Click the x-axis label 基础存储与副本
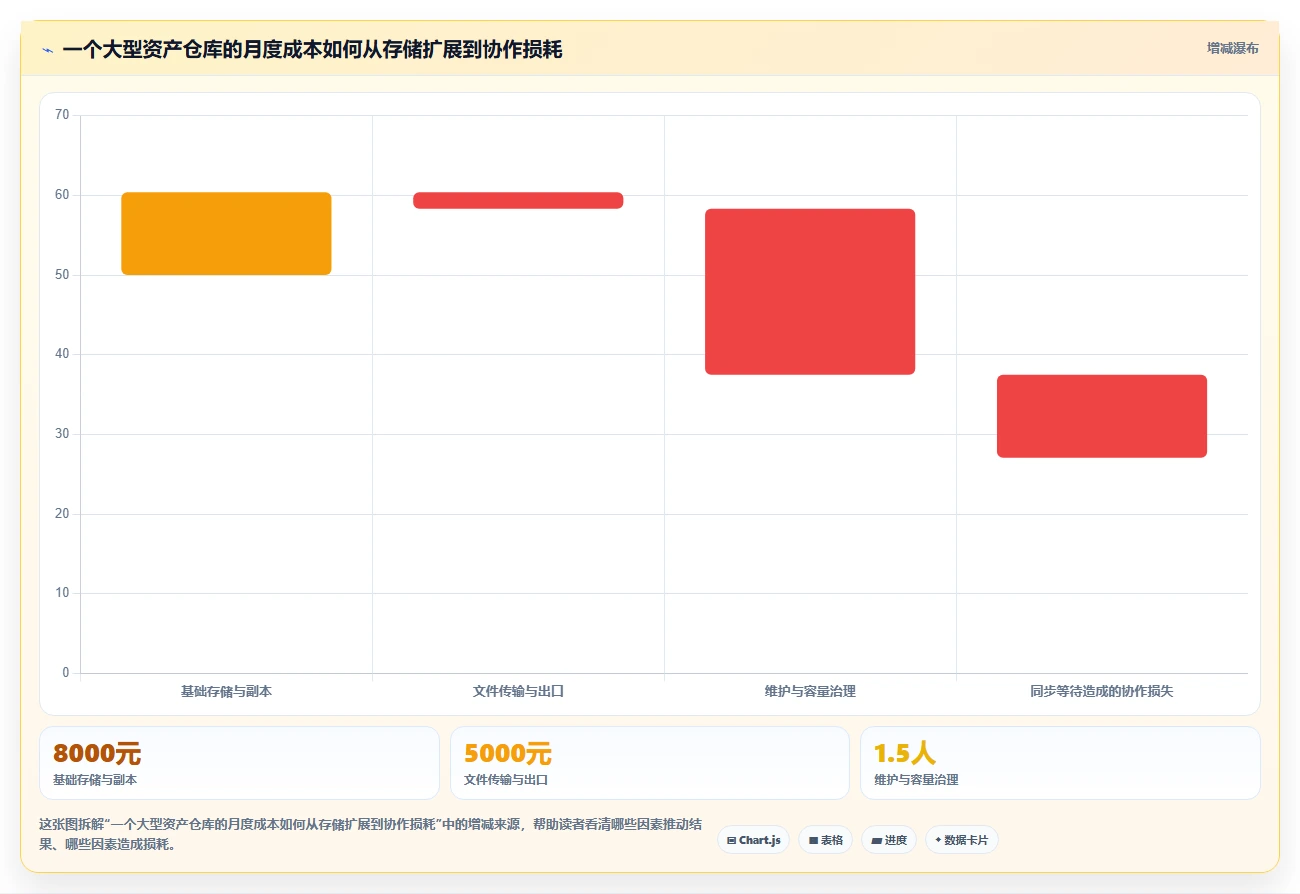Viewport: 1300px width, 894px height. [226, 691]
